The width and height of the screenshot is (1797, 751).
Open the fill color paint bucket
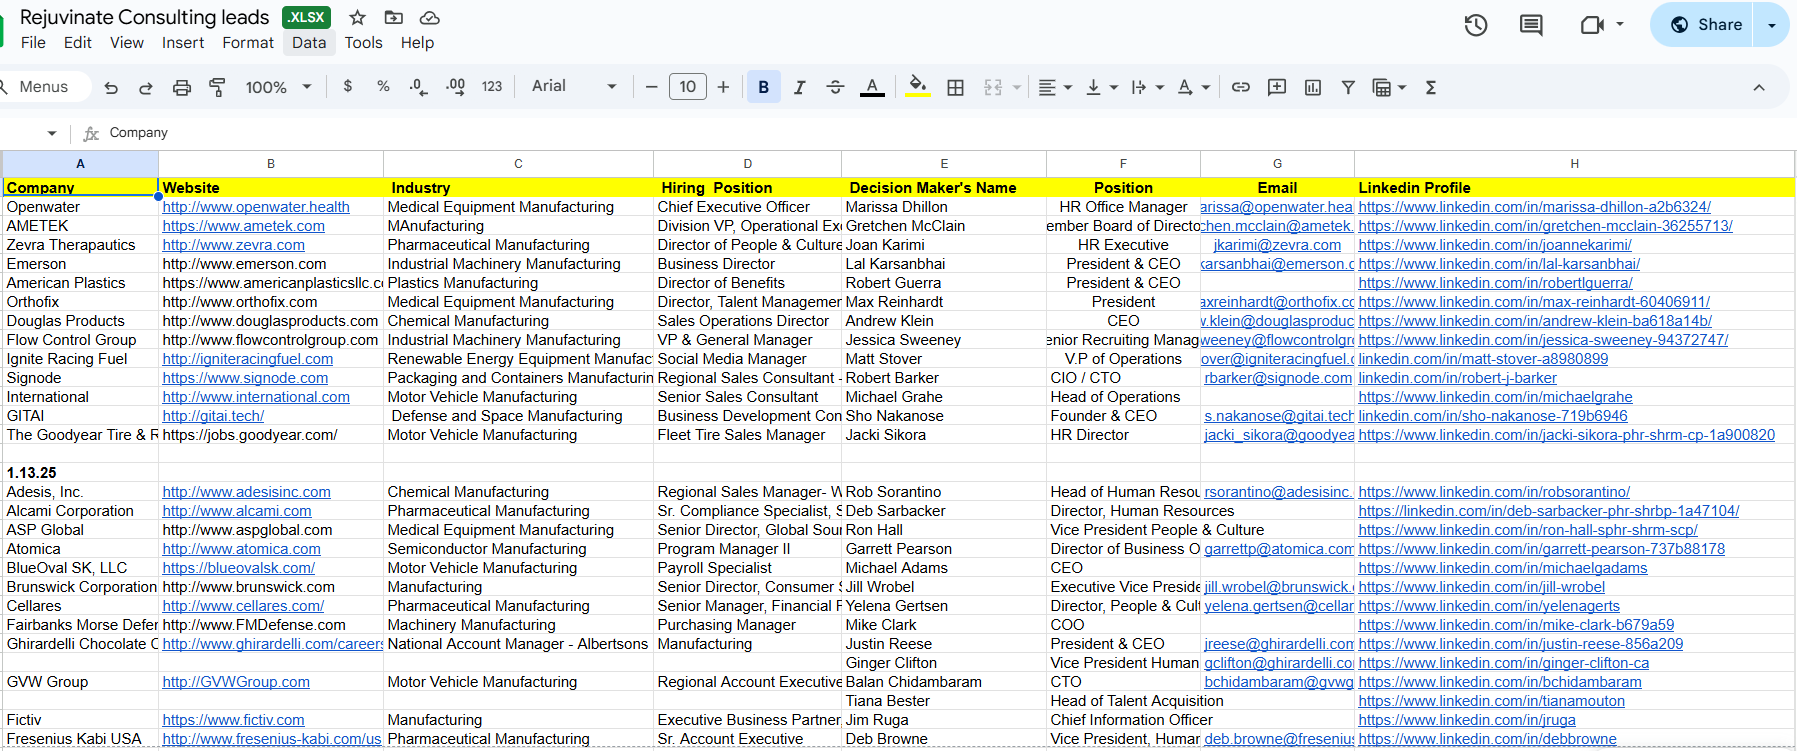(917, 88)
